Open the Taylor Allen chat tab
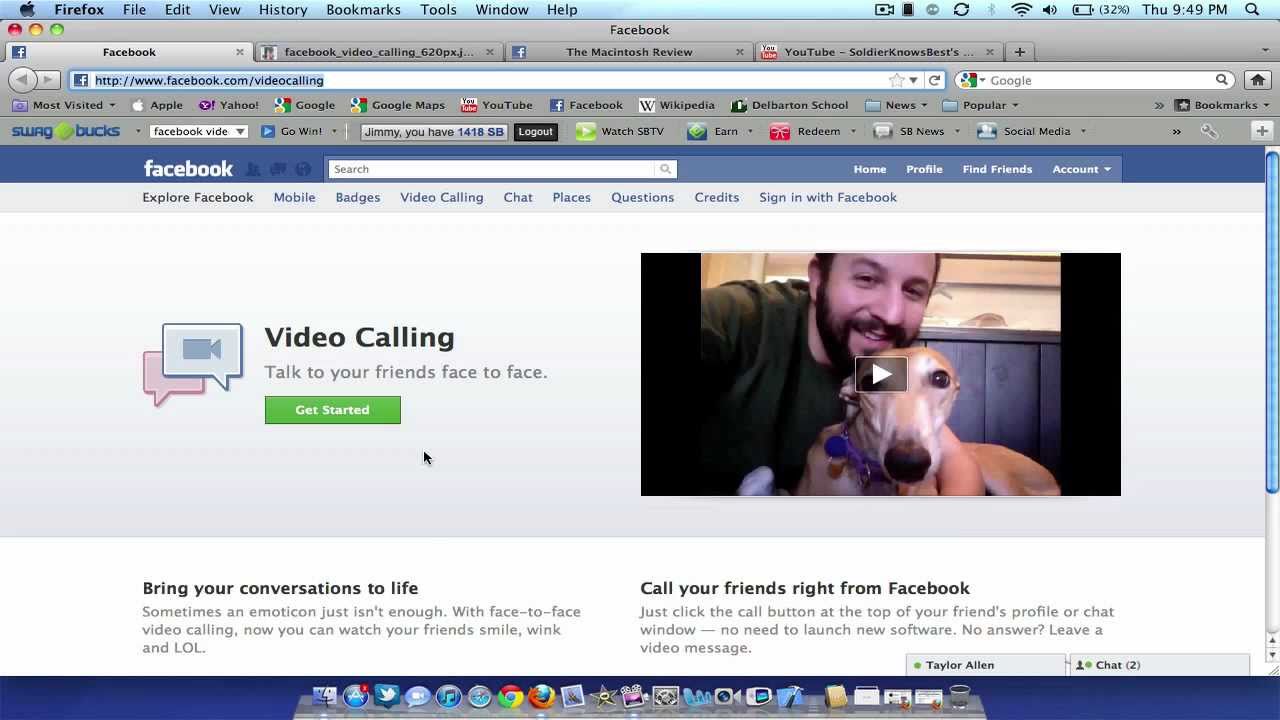The image size is (1280, 720). pos(986,665)
